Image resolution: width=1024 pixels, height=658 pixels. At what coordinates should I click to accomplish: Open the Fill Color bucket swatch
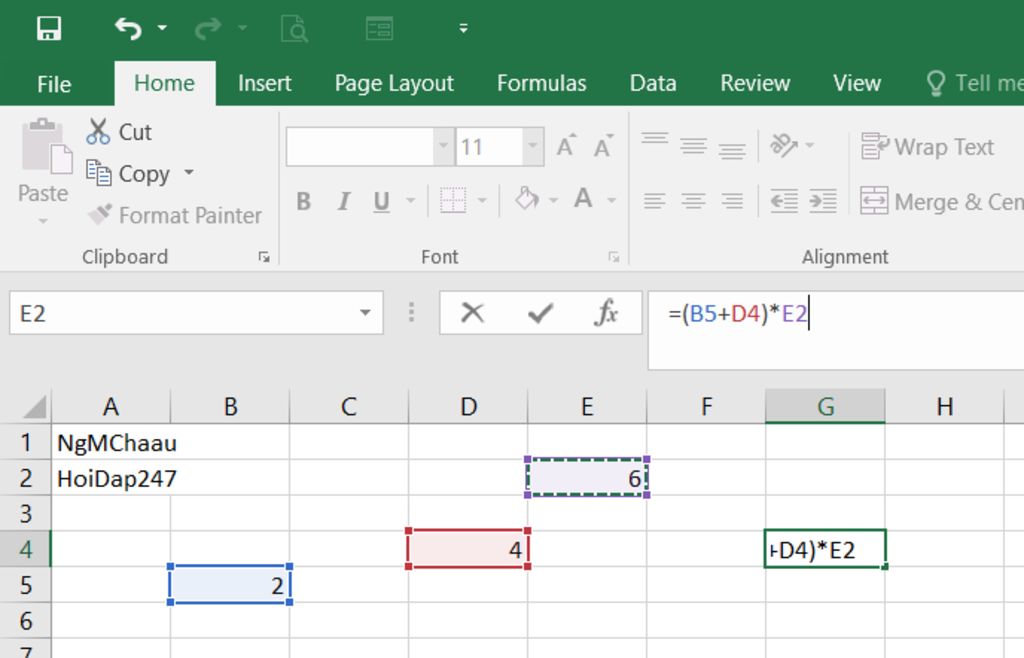(x=526, y=201)
